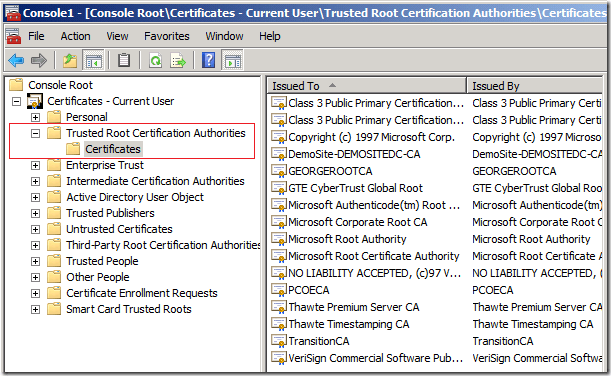Click PCOECA in Issued By column

point(493,290)
